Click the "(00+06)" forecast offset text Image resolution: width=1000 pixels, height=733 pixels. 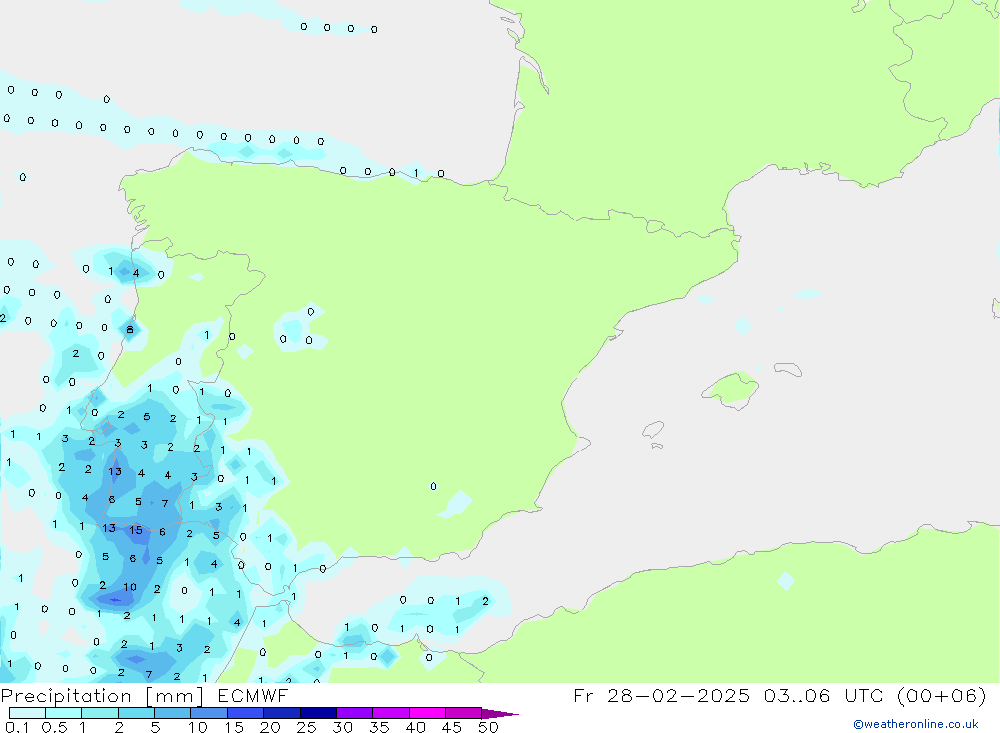pyautogui.click(x=941, y=696)
